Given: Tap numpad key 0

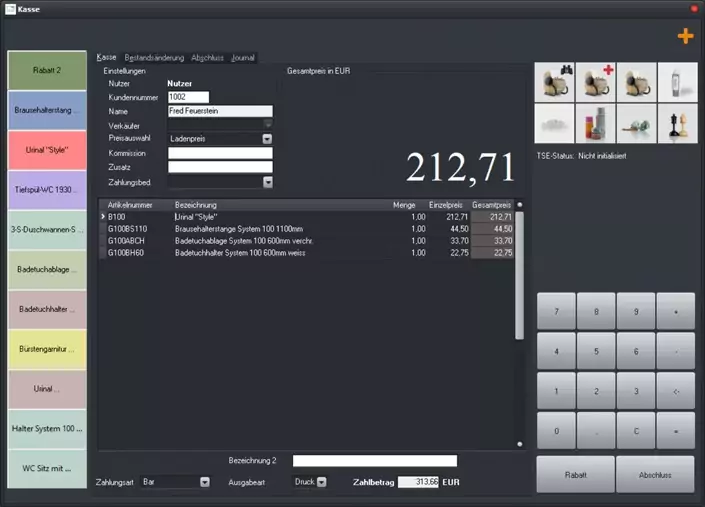Looking at the screenshot, I should [556, 431].
